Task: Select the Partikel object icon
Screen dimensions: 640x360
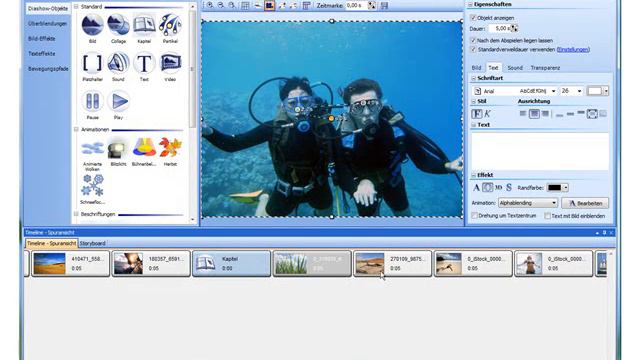Action: (x=170, y=25)
